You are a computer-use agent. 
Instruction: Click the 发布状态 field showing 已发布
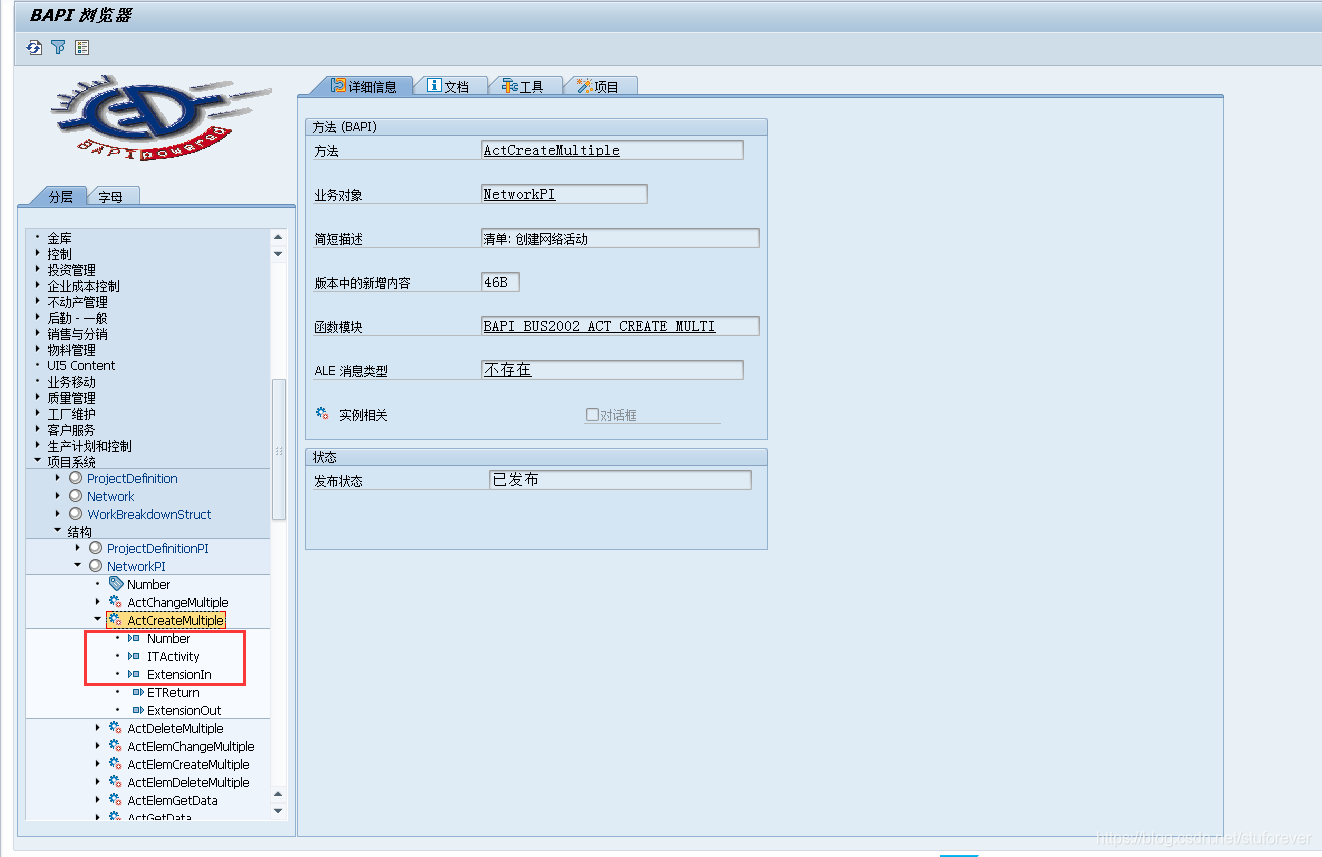point(621,480)
